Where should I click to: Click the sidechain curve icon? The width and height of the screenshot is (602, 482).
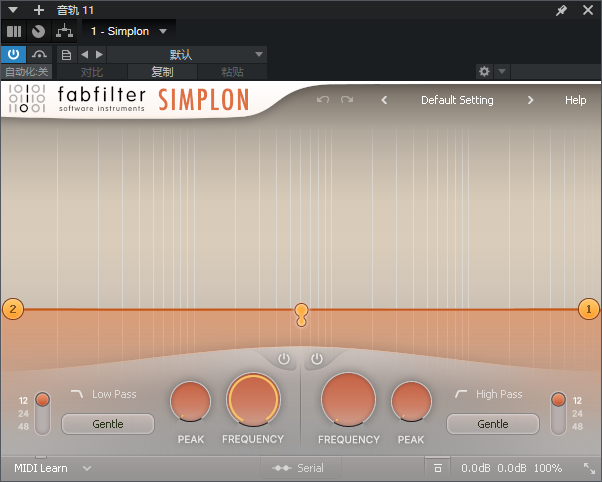(x=39, y=55)
